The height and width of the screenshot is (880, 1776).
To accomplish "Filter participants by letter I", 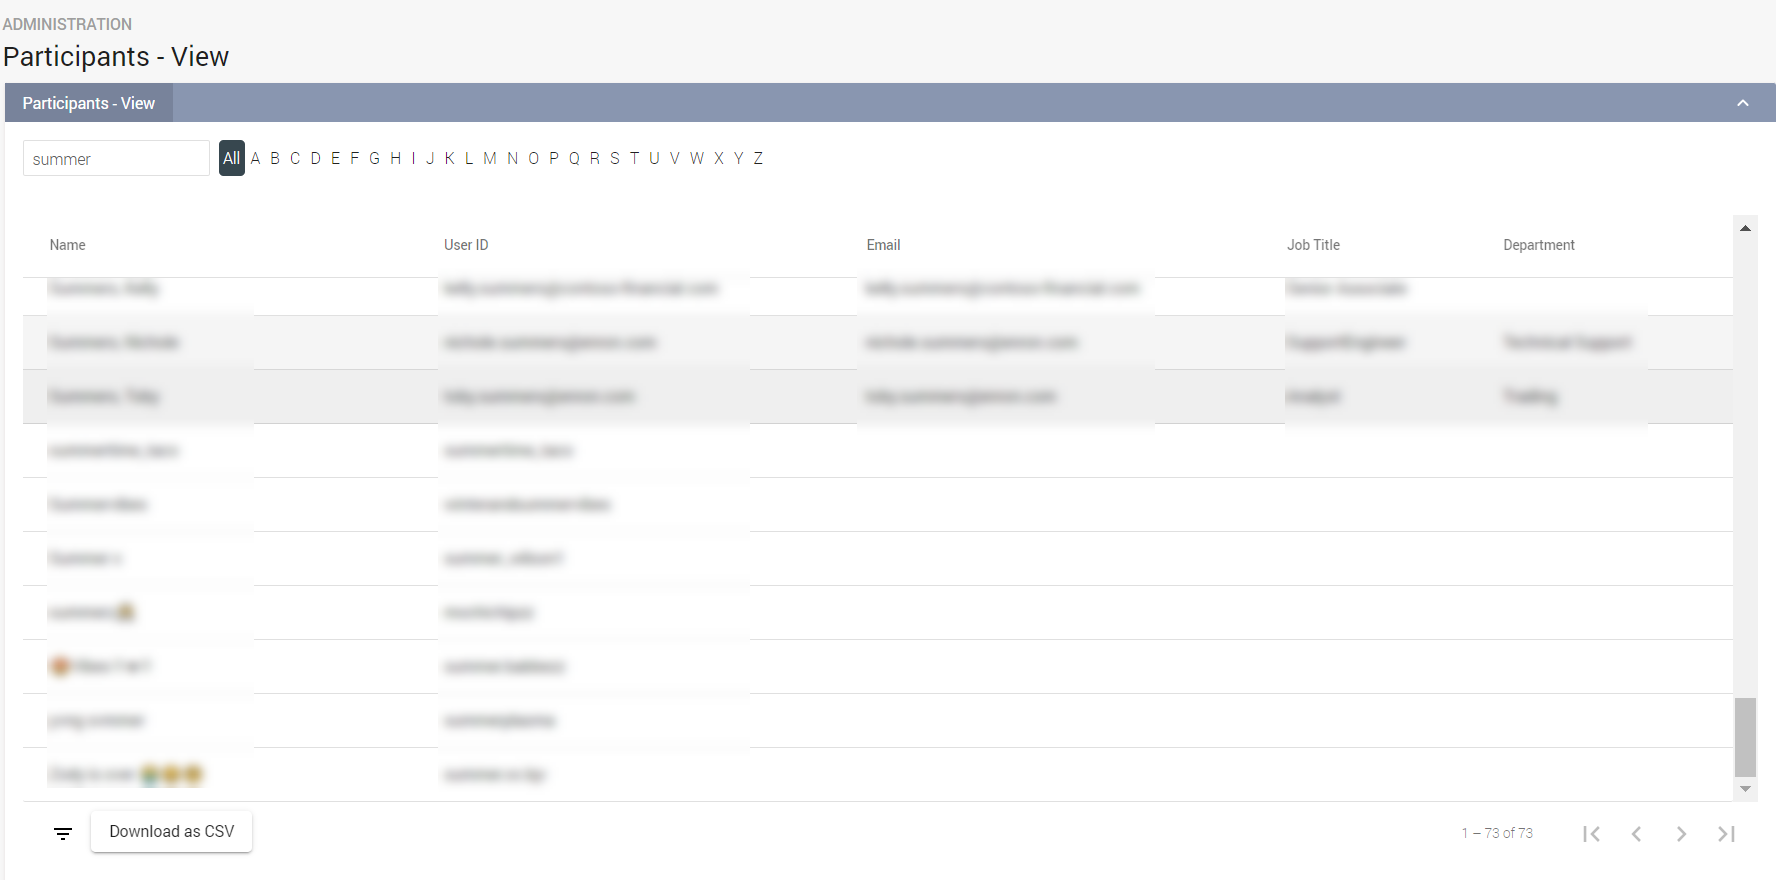I will (413, 158).
